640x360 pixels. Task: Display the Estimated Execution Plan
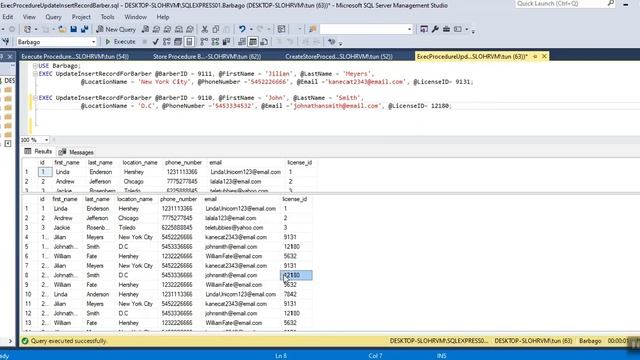click(x=167, y=42)
